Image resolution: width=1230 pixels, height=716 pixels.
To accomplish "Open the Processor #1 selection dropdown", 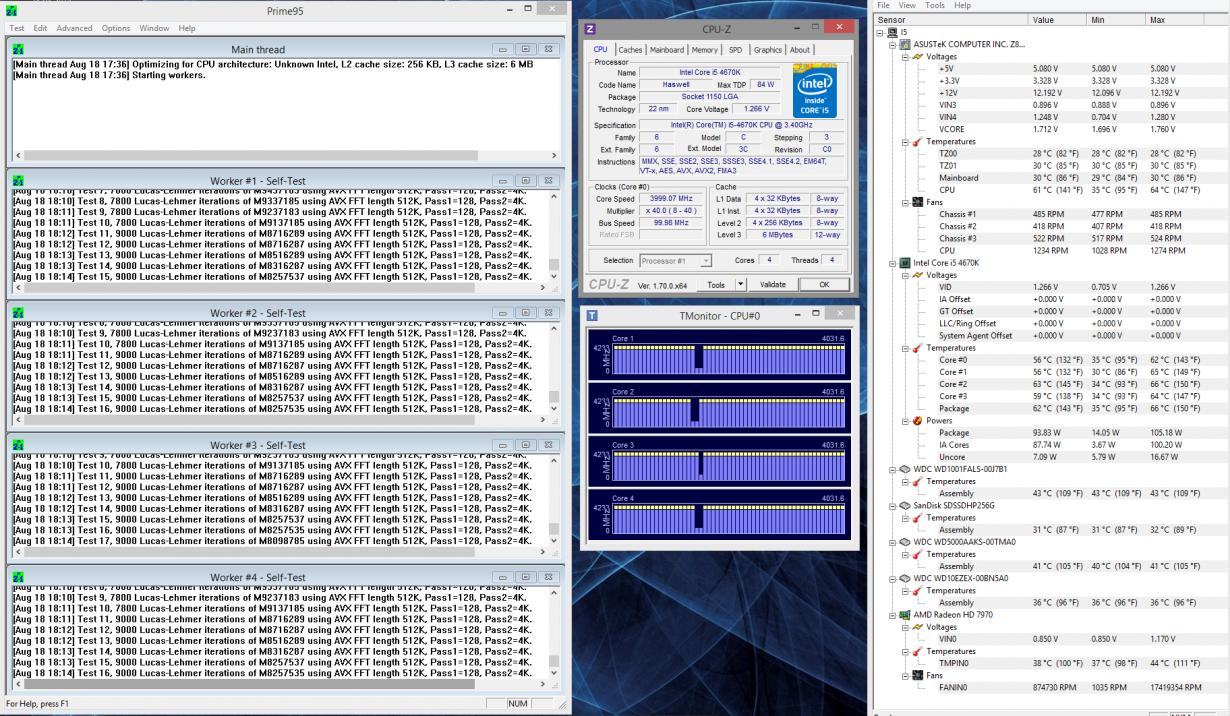I will click(676, 260).
